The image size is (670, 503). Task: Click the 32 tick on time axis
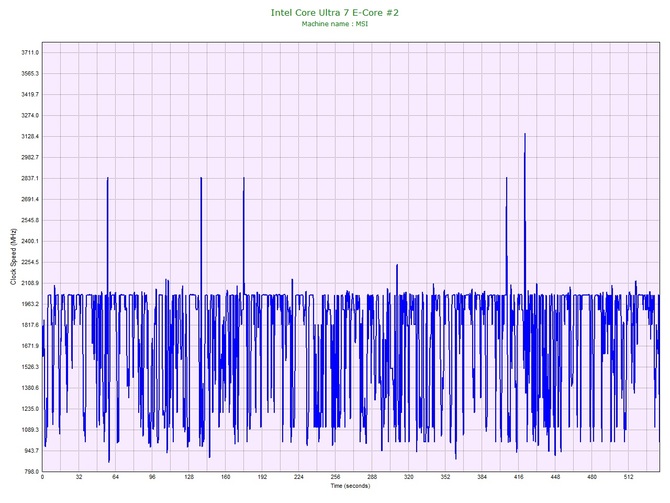tap(79, 477)
